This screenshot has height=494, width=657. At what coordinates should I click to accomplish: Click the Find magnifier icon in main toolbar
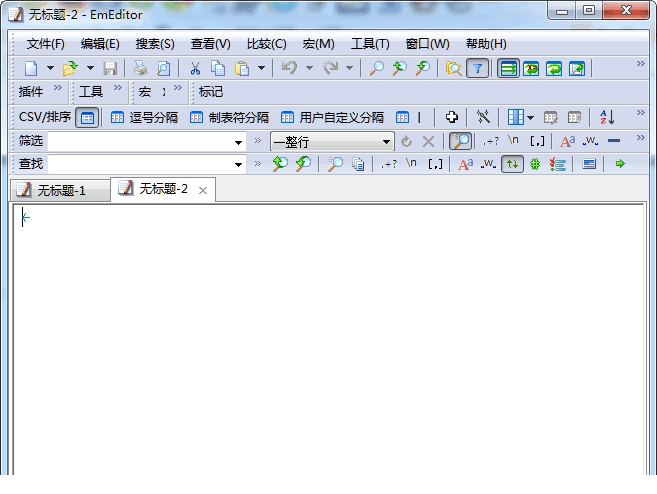pyautogui.click(x=376, y=68)
